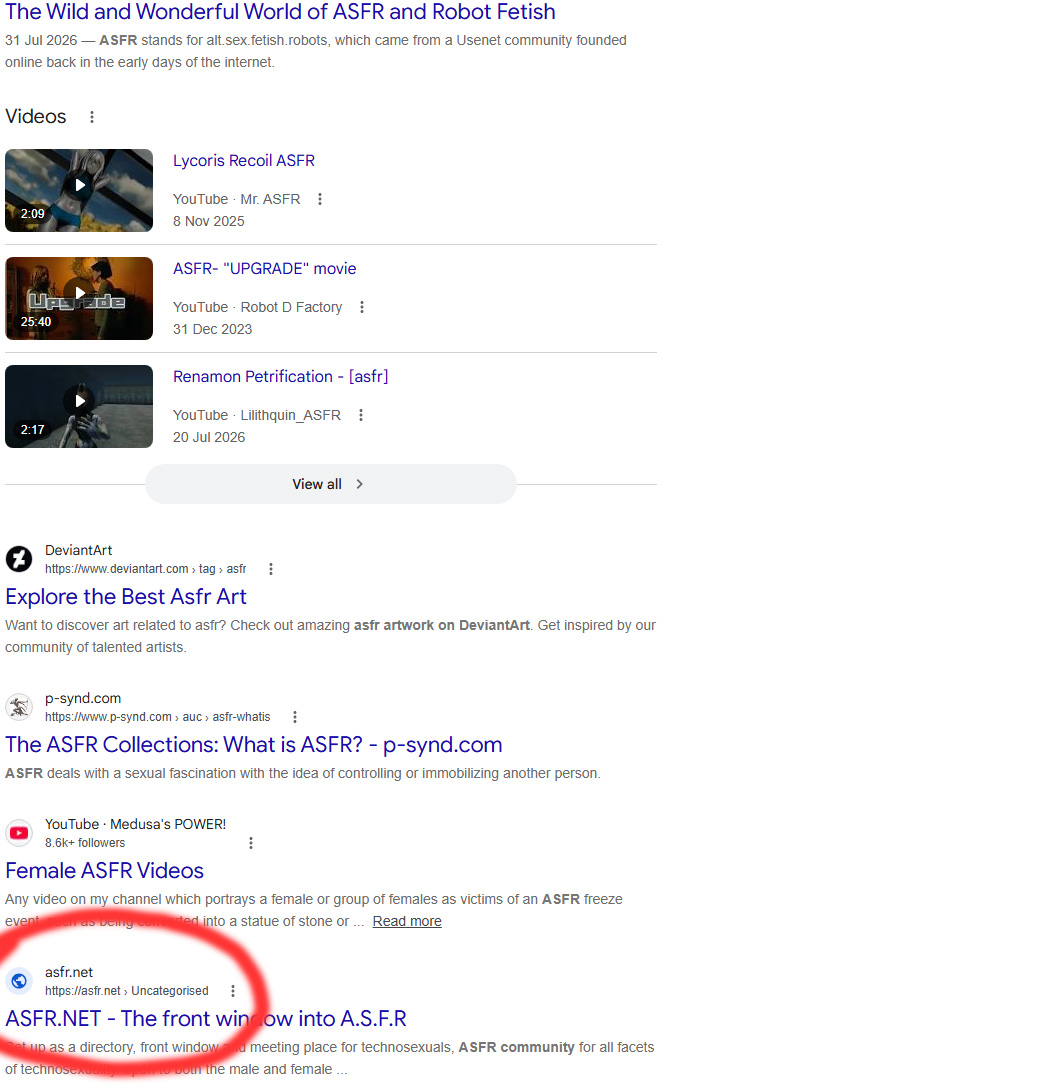
Task: Open the ASFR.NET front window result title
Action: tap(206, 1019)
